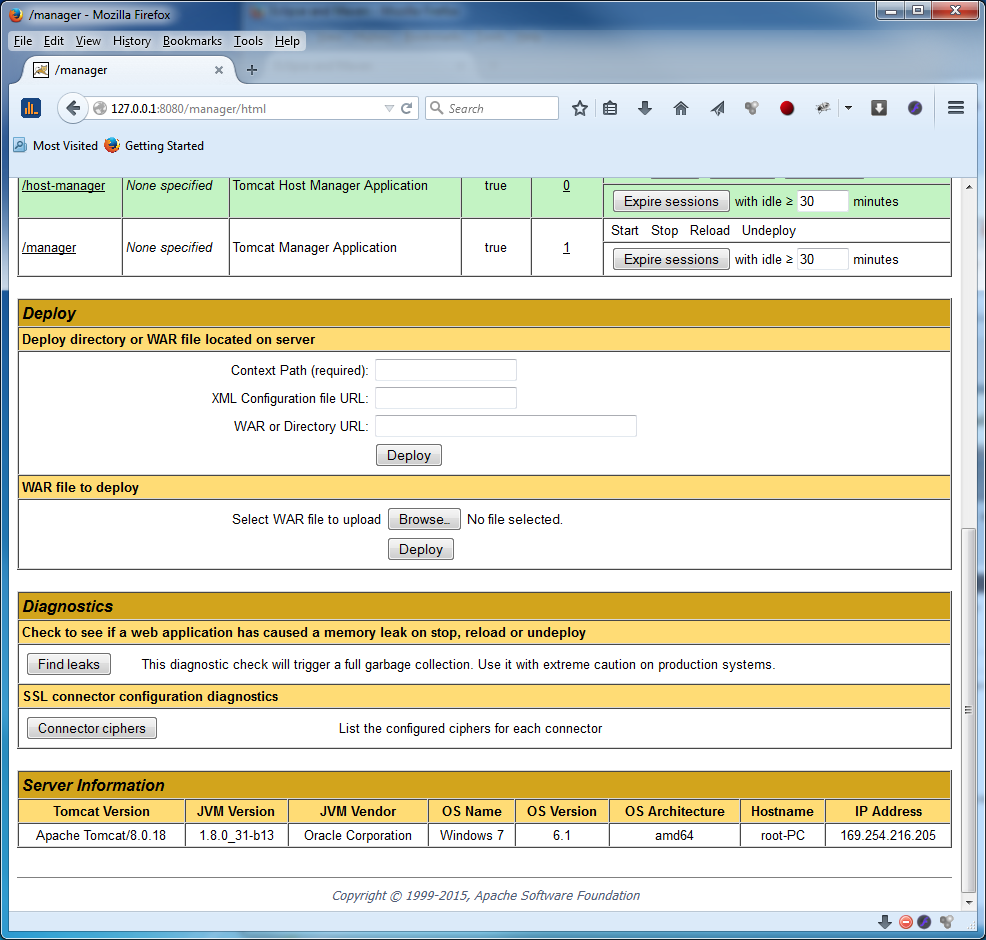Open the Downloads arrow in toolbar

pos(645,108)
